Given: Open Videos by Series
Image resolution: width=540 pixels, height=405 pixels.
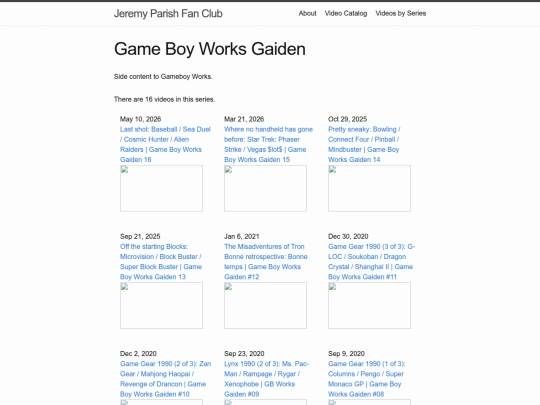Looking at the screenshot, I should [x=401, y=13].
